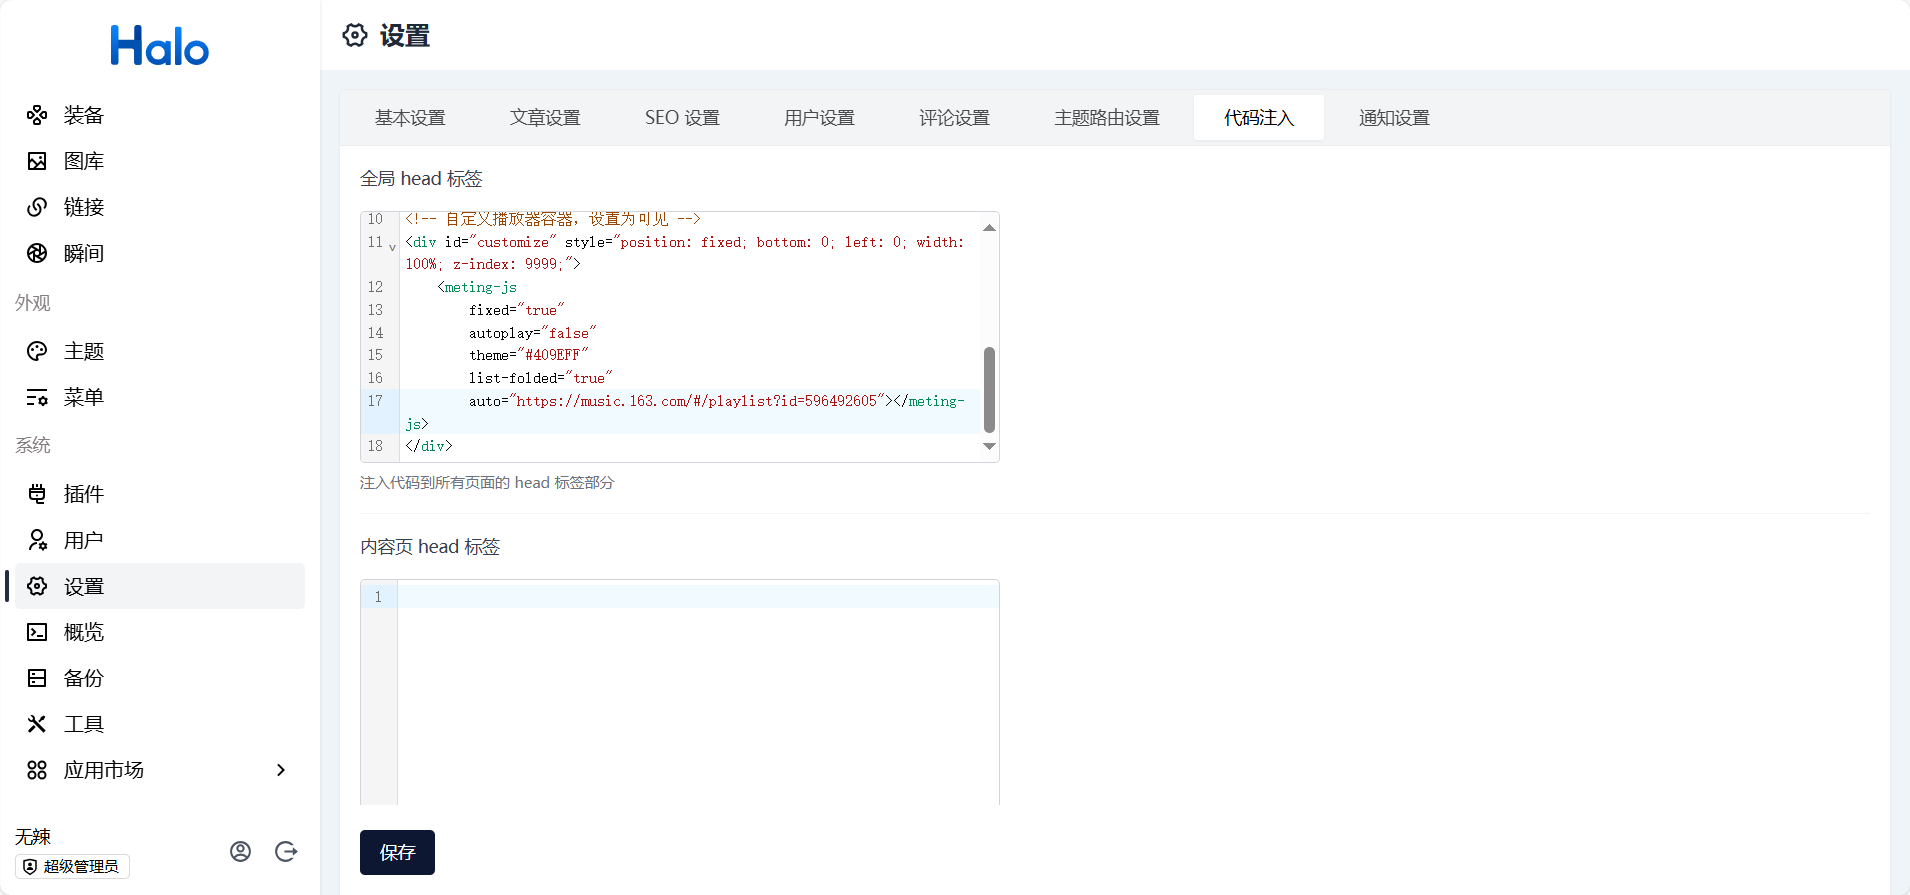This screenshot has width=1910, height=895.
Task: Click the 概览 sidebar label
Action: click(84, 632)
